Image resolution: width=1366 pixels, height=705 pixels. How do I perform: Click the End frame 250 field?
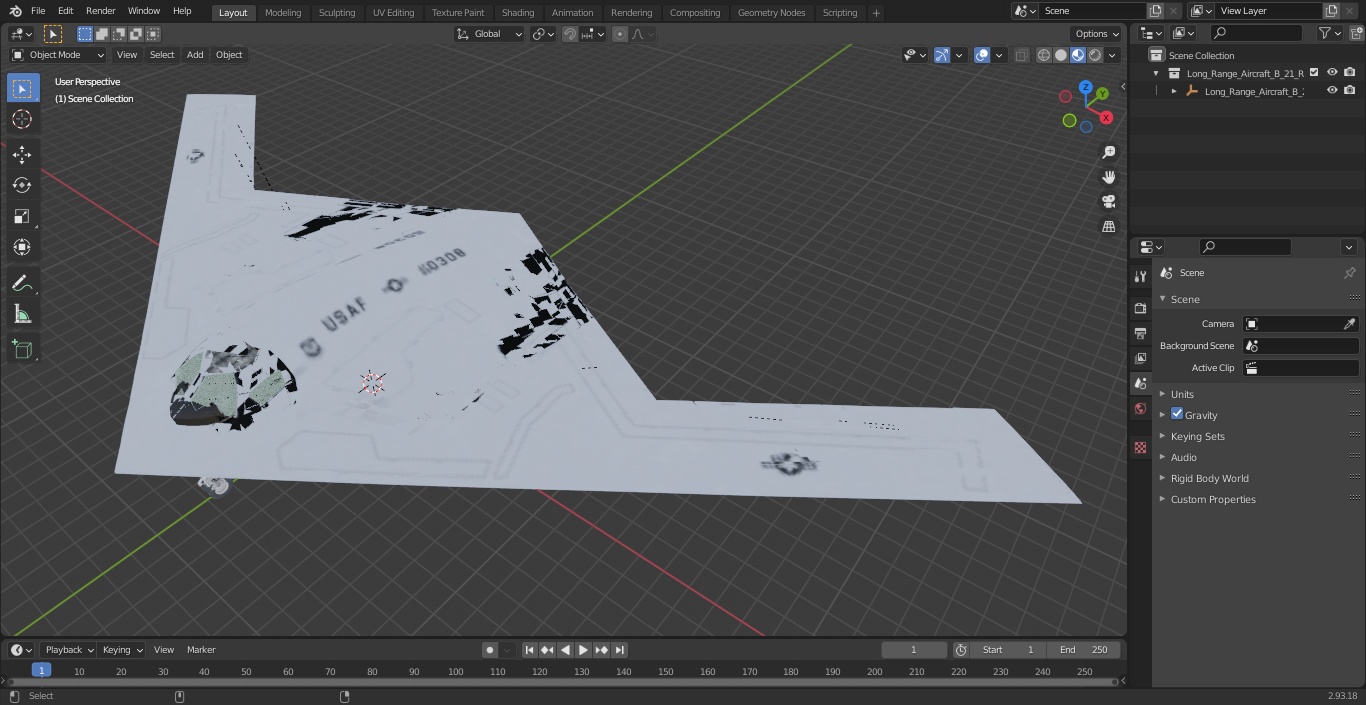point(1084,650)
